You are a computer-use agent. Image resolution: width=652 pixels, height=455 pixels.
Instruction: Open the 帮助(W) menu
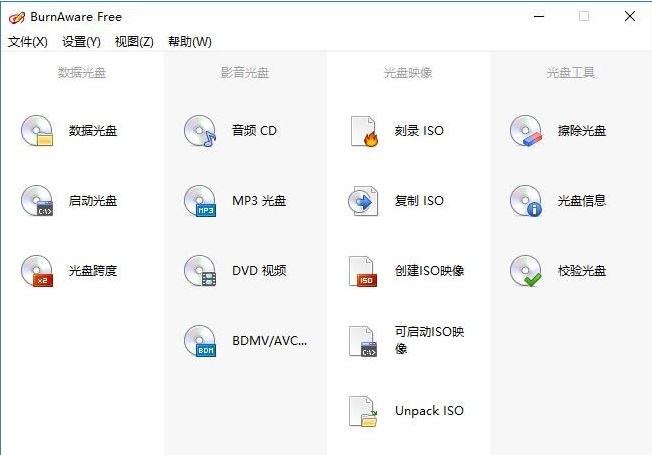[190, 42]
